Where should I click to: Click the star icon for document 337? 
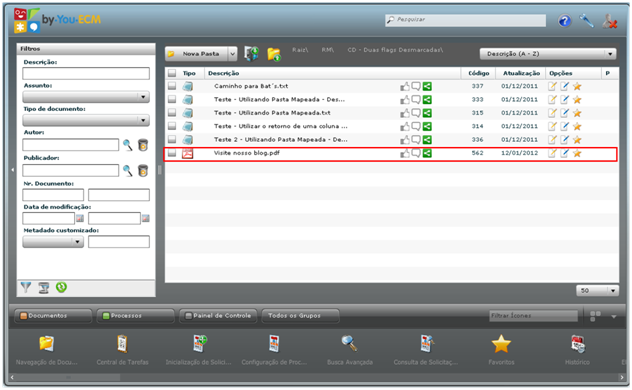pyautogui.click(x=577, y=86)
